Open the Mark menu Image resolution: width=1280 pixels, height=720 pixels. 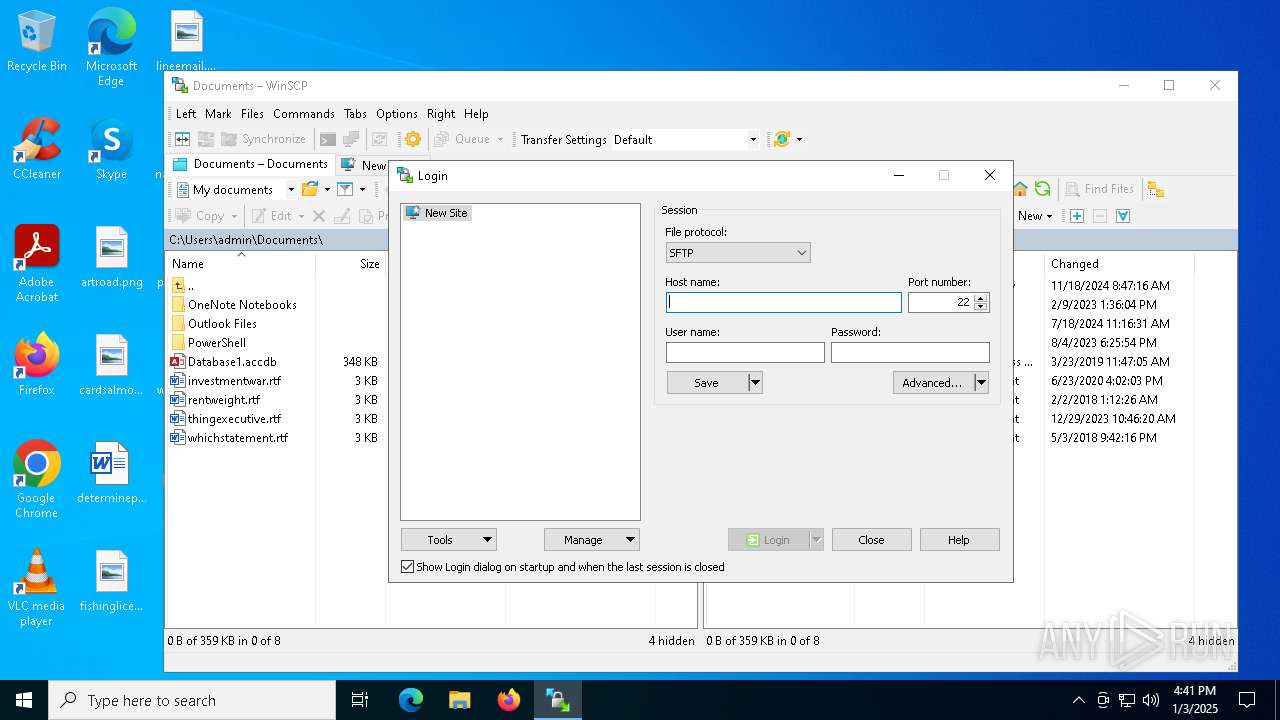point(218,114)
